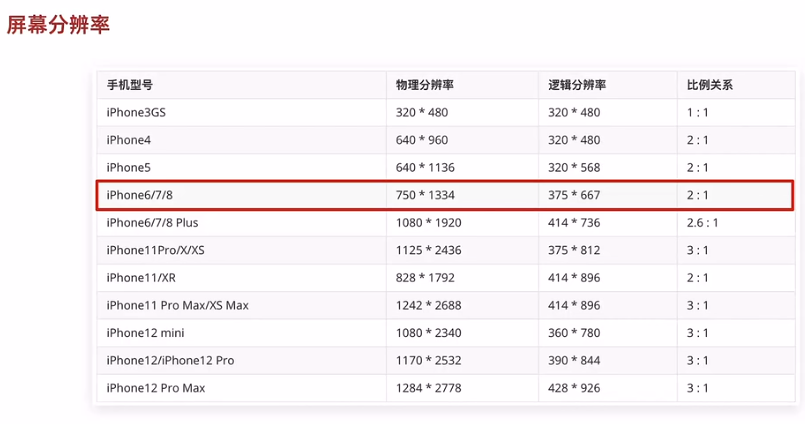Click the 428 * 926 logical resolution cell
The width and height of the screenshot is (805, 424).
(x=574, y=387)
